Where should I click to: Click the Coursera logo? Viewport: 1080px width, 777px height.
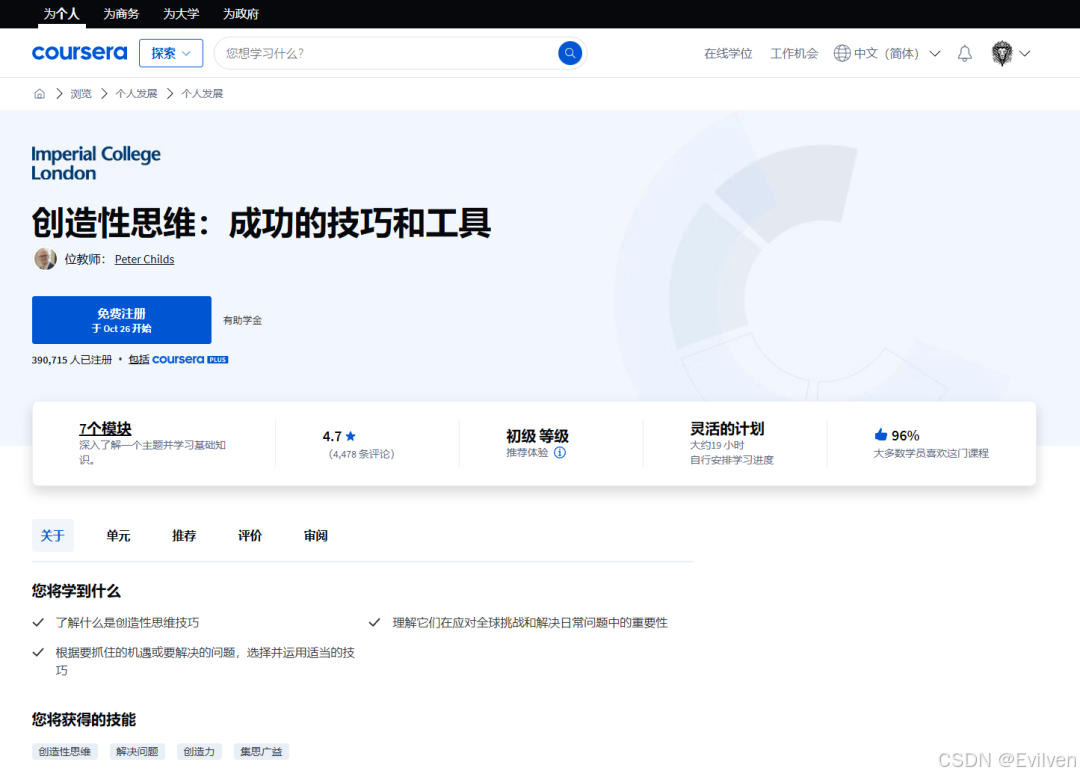[x=79, y=53]
